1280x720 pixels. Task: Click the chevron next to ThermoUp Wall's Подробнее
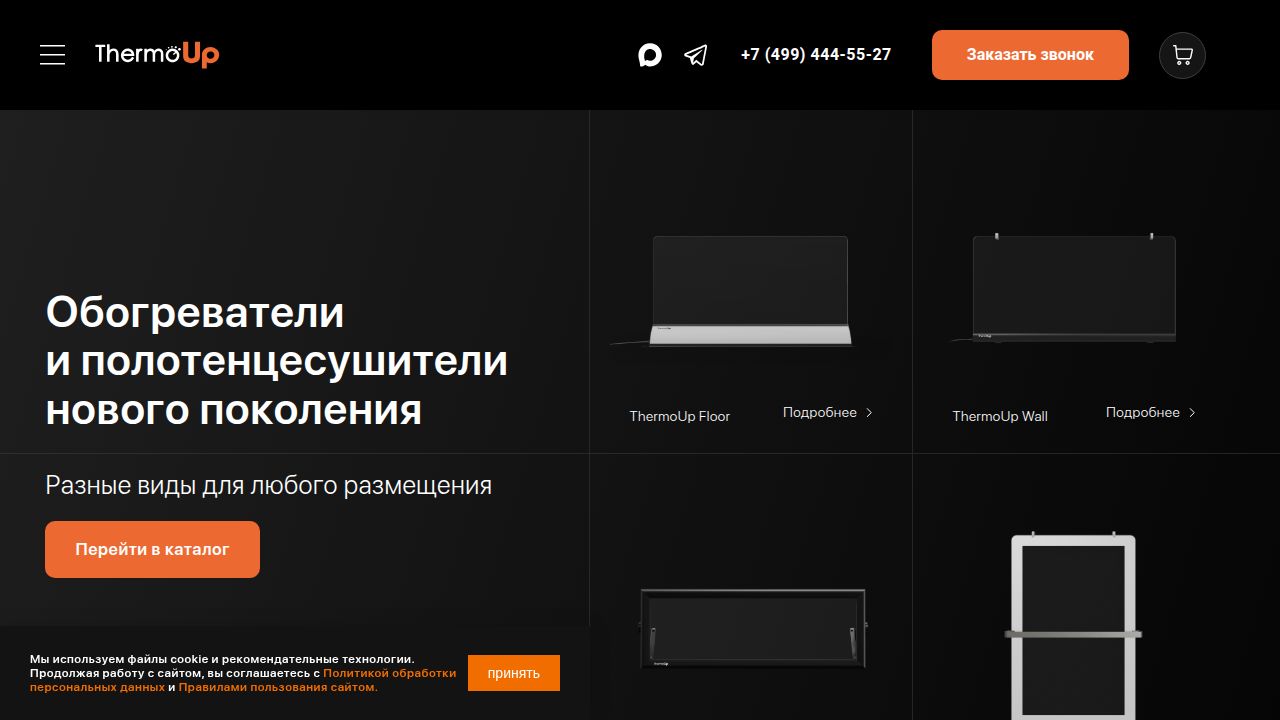pos(1192,412)
